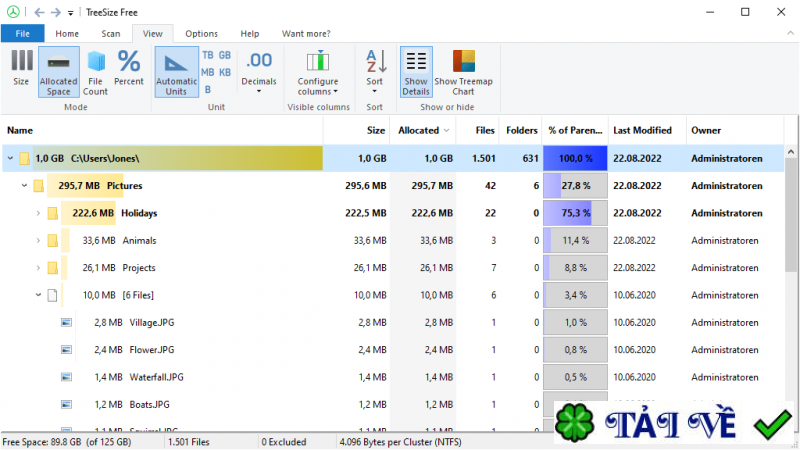Select Allocated Space mode

[x=59, y=71]
